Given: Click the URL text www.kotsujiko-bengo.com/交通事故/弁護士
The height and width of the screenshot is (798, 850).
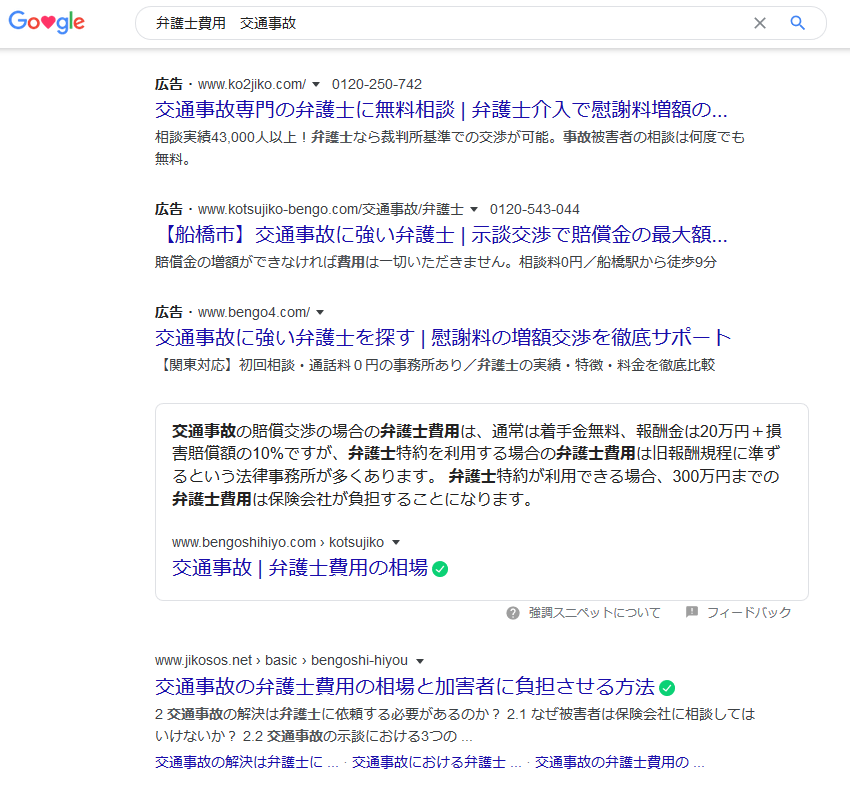Looking at the screenshot, I should point(331,209).
